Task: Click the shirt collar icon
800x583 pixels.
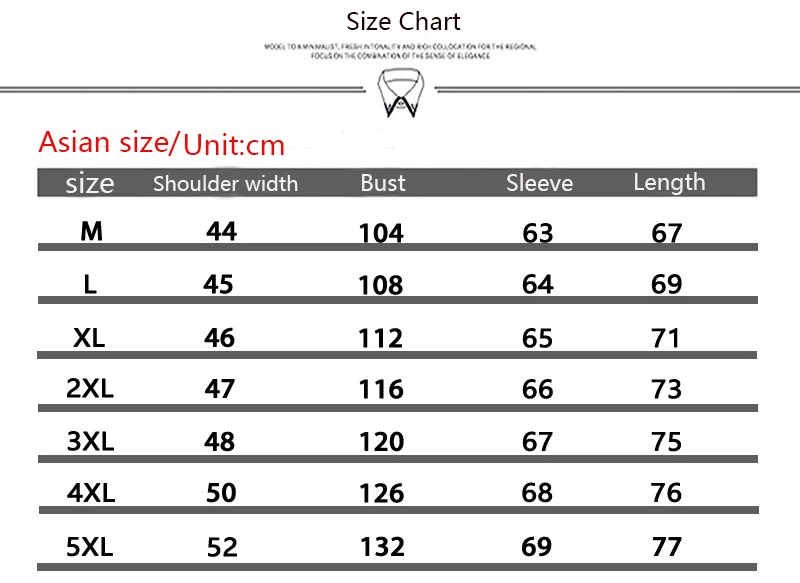Action: pos(400,95)
